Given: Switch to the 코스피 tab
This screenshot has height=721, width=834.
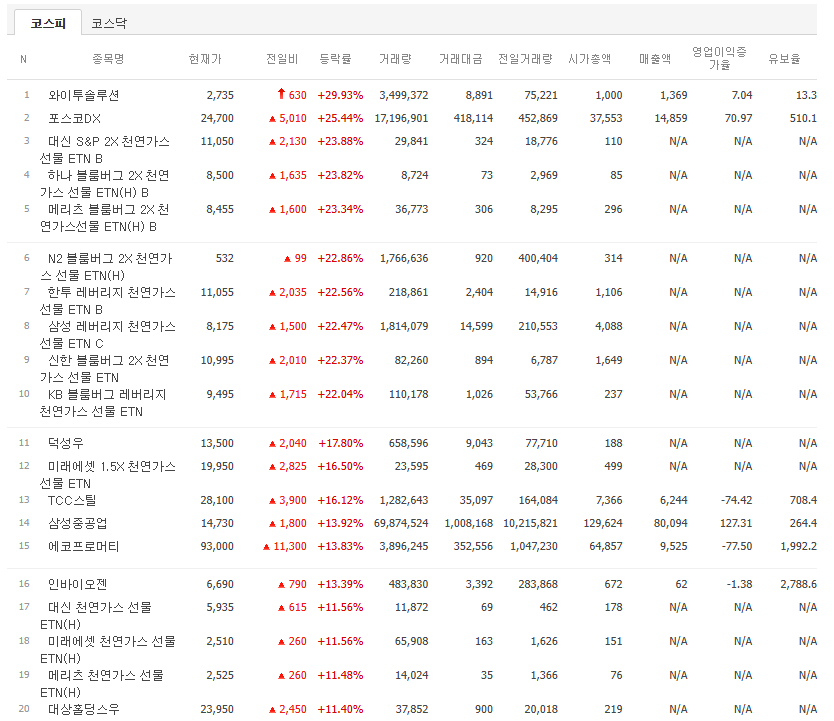Looking at the screenshot, I should 48,23.
